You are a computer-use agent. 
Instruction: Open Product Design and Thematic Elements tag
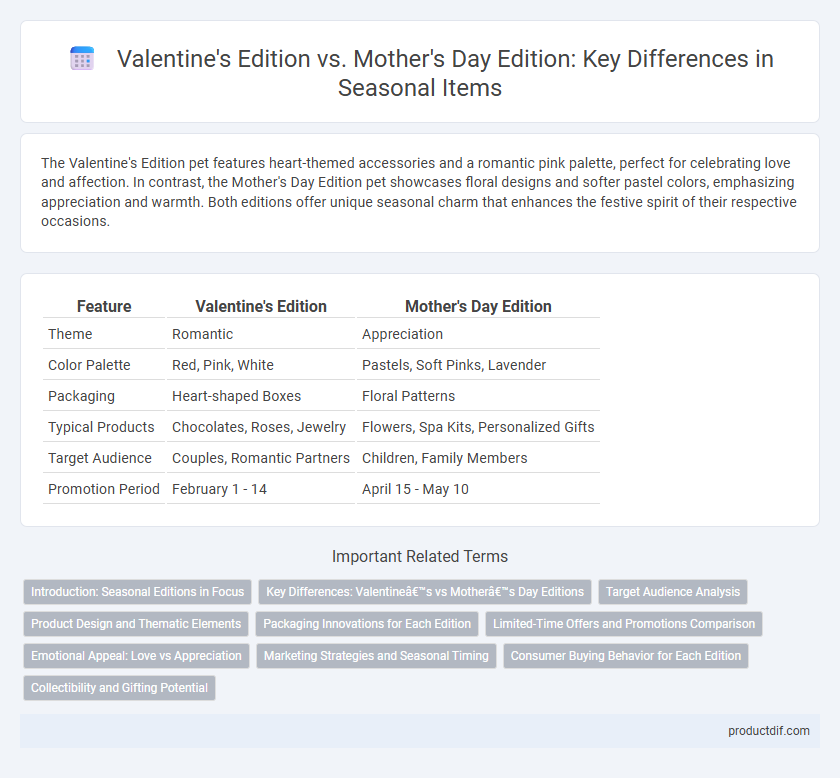click(x=136, y=624)
